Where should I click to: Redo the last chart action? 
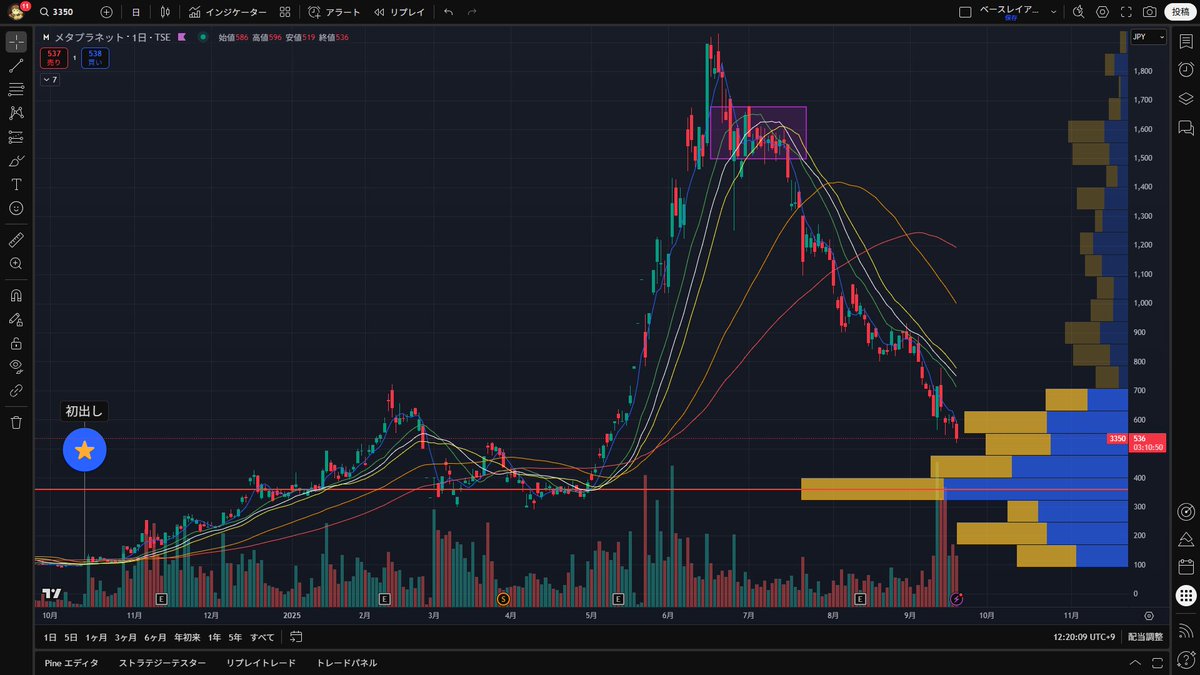tap(472, 12)
